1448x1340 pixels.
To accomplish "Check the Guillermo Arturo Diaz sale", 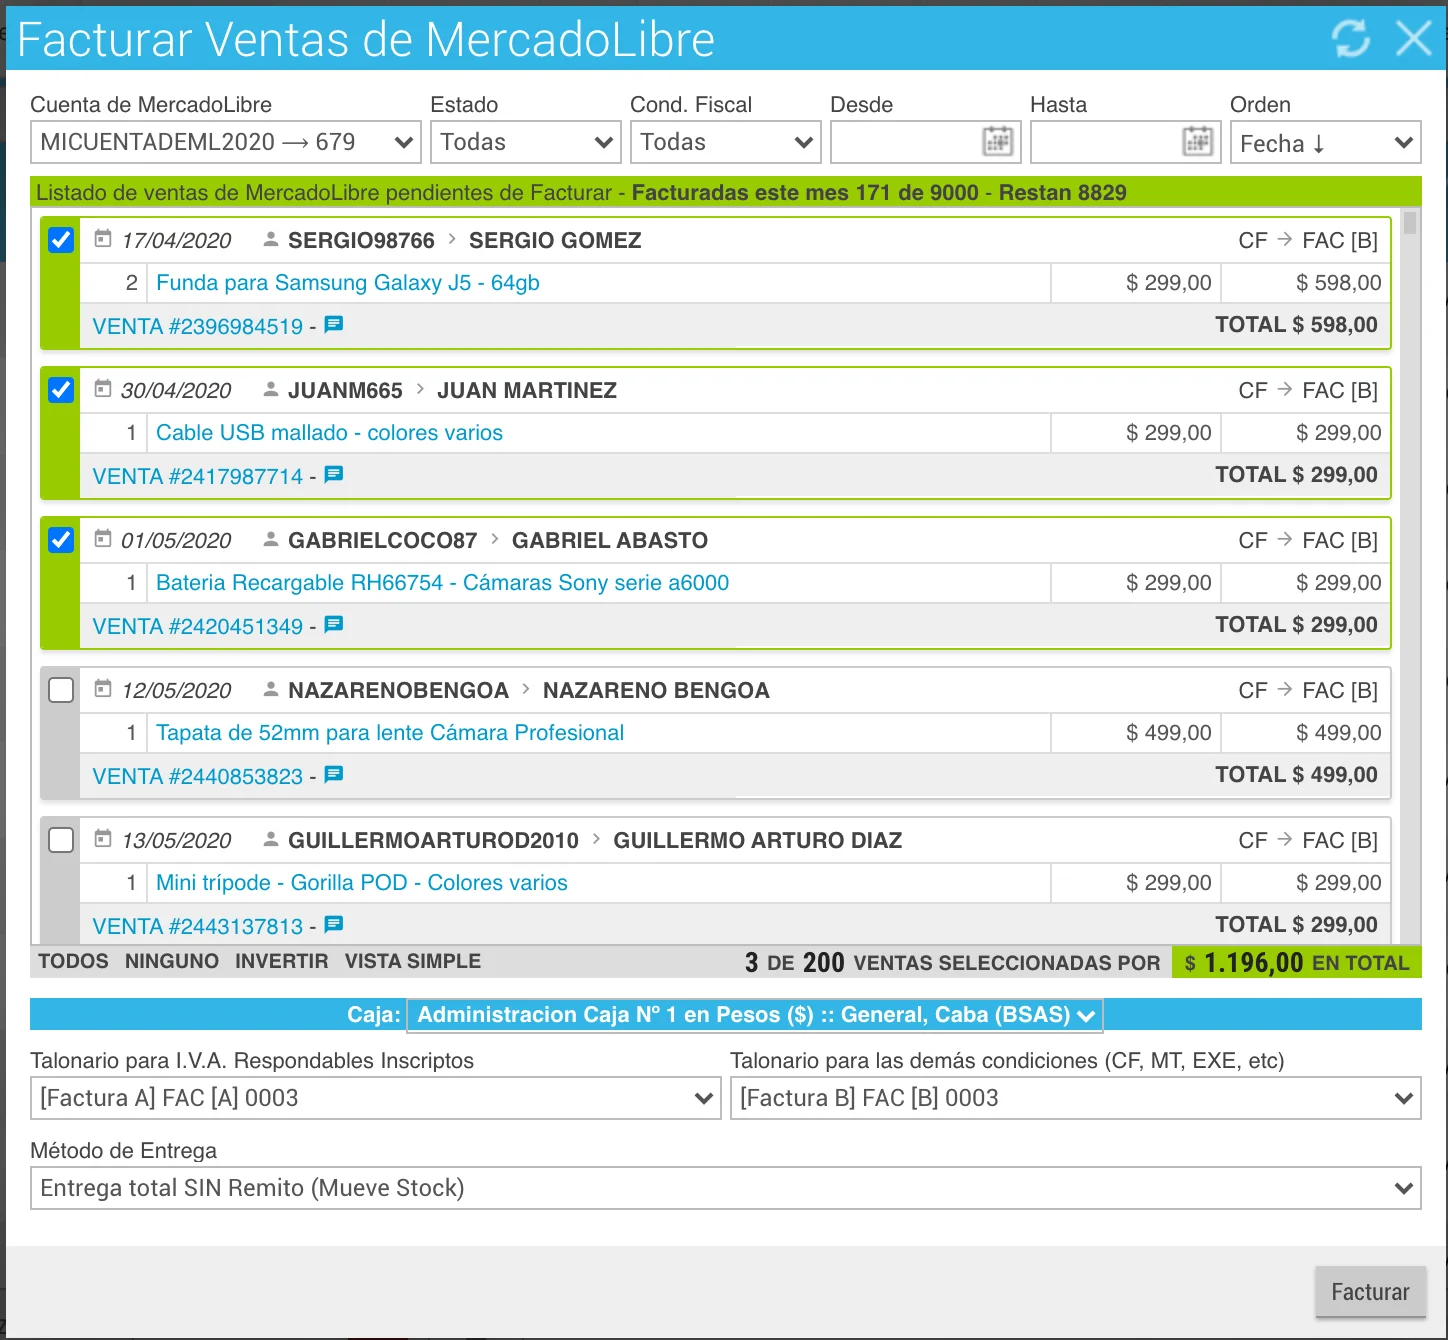I will pos(61,840).
